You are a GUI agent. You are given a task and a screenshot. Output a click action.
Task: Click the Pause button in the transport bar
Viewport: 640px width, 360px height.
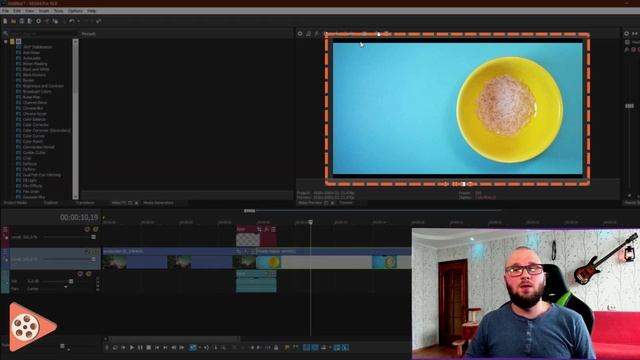pyautogui.click(x=140, y=348)
